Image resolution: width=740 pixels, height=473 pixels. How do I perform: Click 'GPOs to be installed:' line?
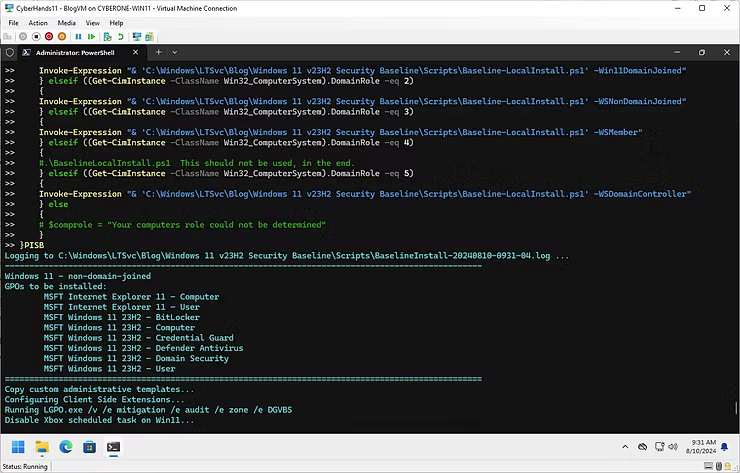[56, 287]
